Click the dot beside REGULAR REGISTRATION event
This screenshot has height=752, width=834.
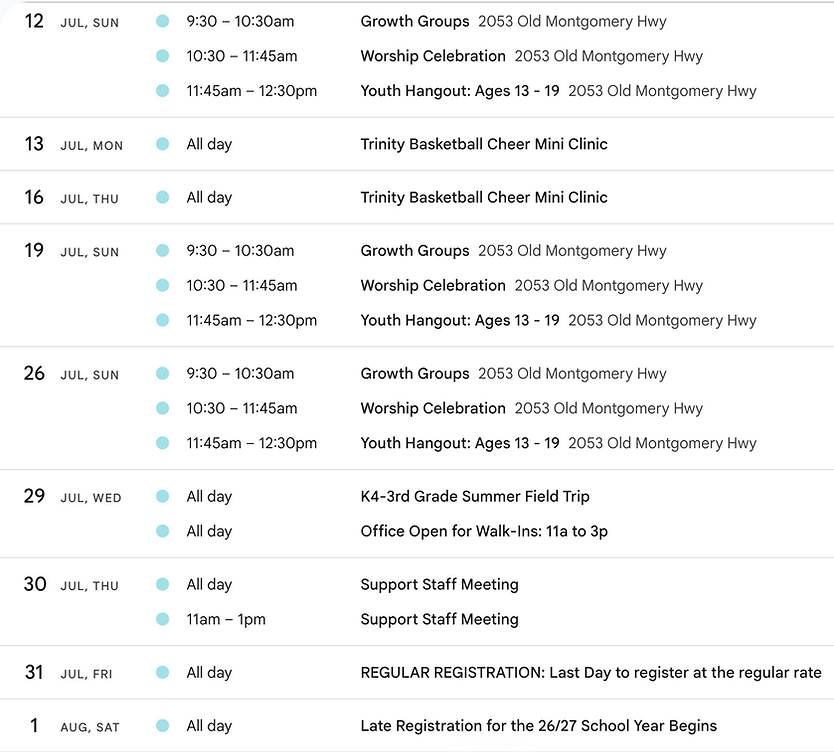point(163,673)
